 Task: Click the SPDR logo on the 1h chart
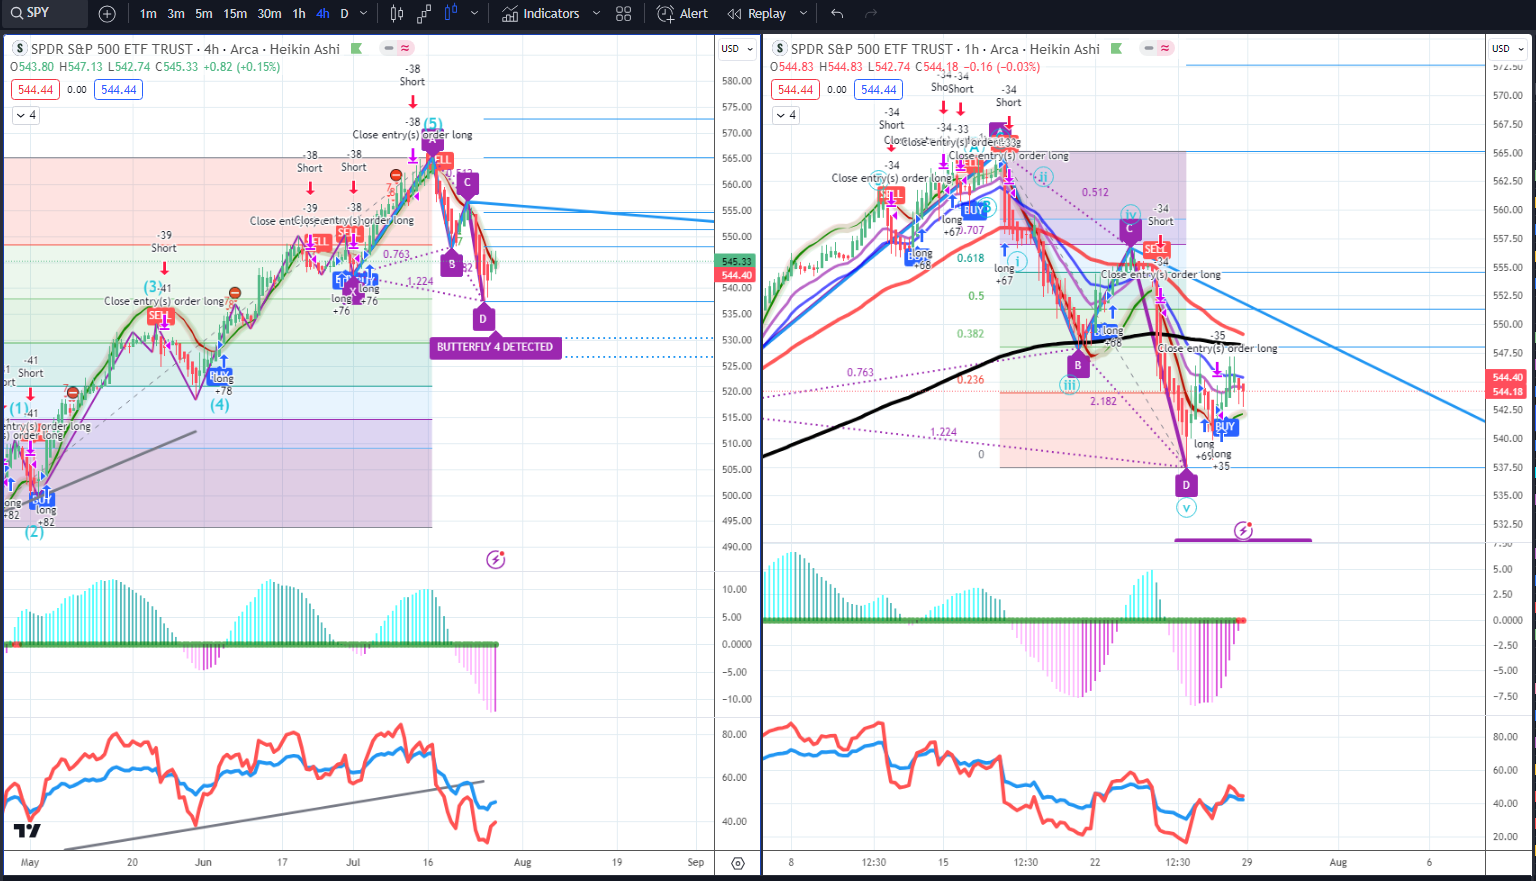779,48
